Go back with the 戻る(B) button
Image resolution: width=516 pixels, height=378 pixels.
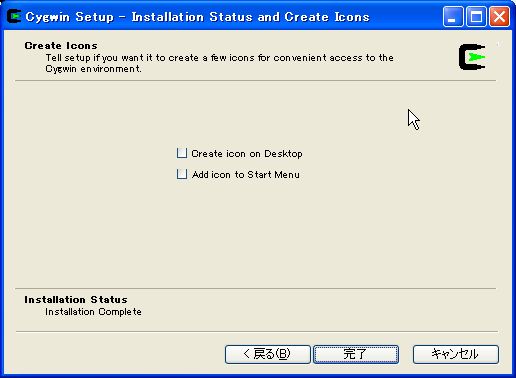tap(268, 354)
